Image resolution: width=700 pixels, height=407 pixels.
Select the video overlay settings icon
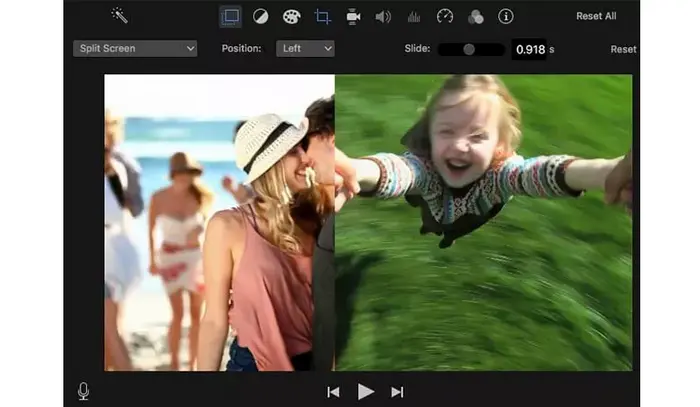pyautogui.click(x=231, y=16)
